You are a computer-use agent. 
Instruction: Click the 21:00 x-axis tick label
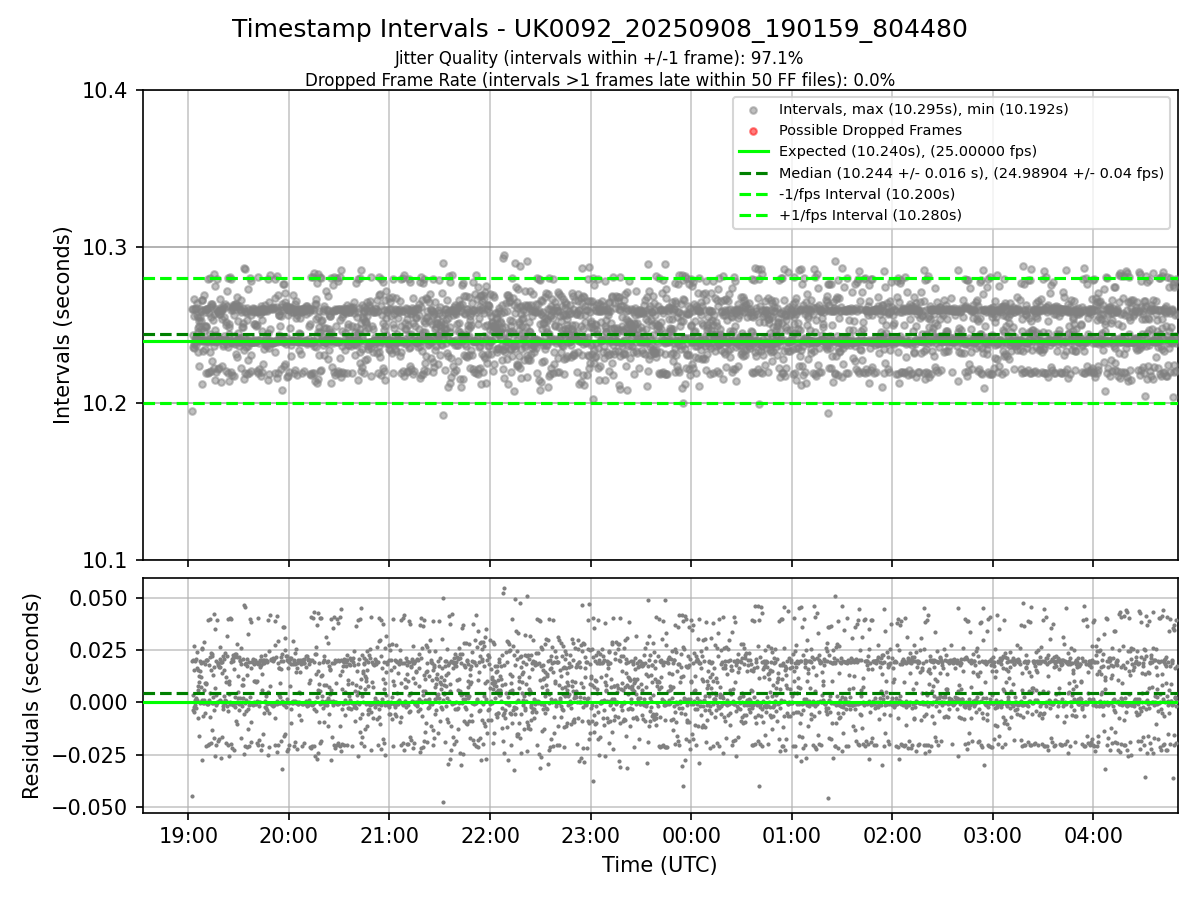click(389, 834)
